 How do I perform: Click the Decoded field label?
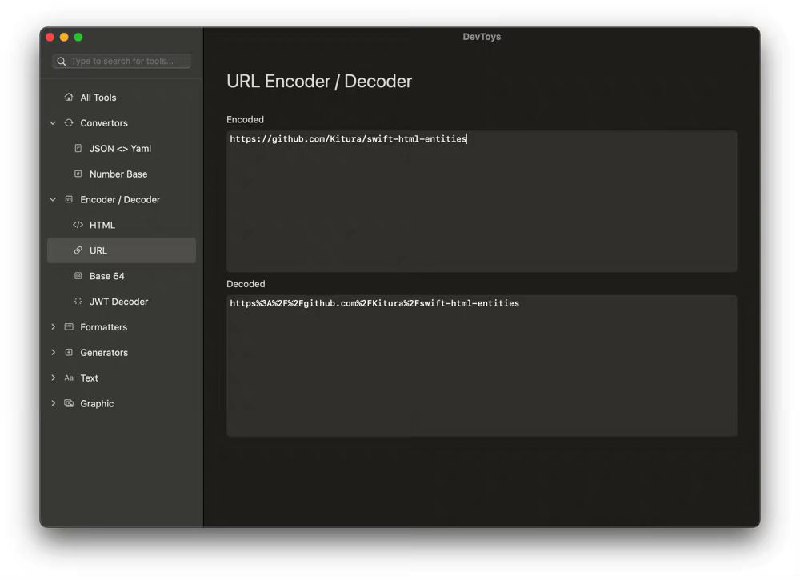(x=246, y=284)
